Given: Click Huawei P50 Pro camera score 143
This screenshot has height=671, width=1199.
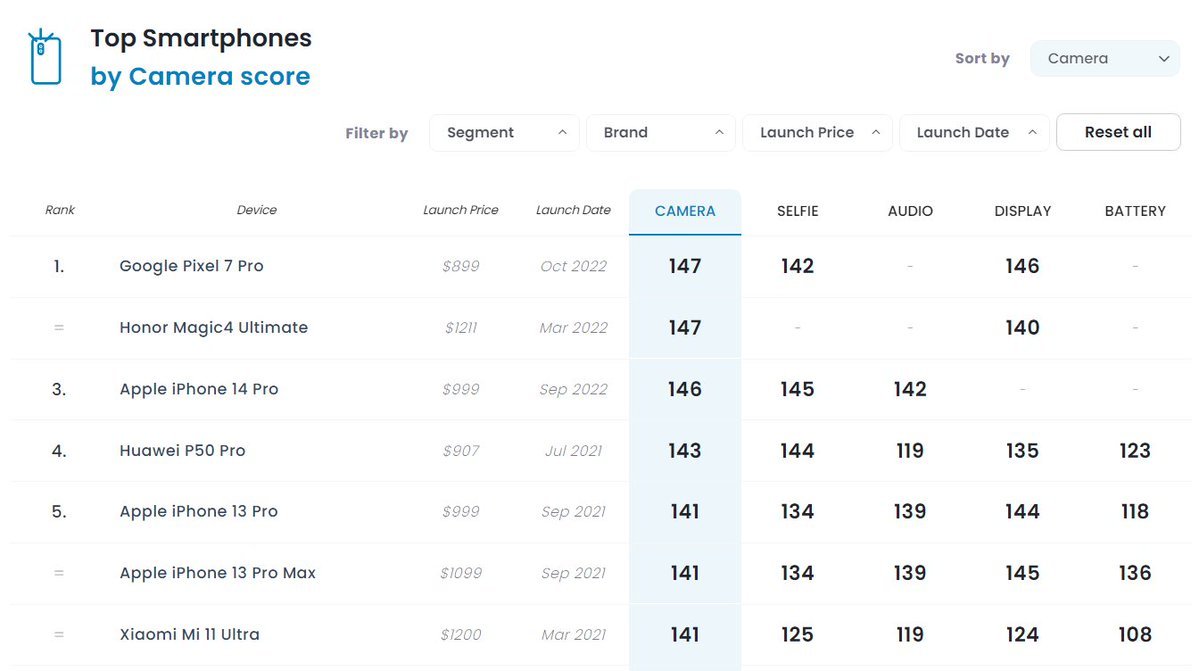Looking at the screenshot, I should click(x=684, y=451).
